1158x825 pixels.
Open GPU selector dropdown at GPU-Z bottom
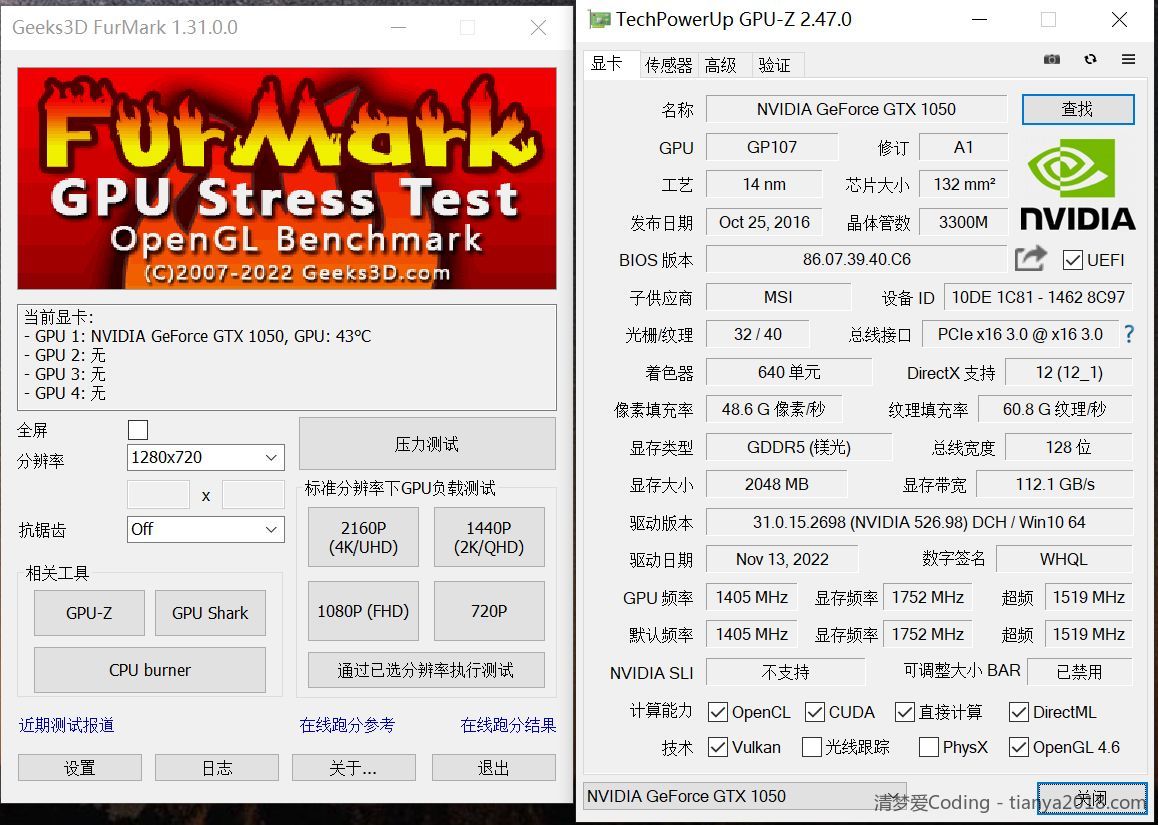tap(744, 796)
